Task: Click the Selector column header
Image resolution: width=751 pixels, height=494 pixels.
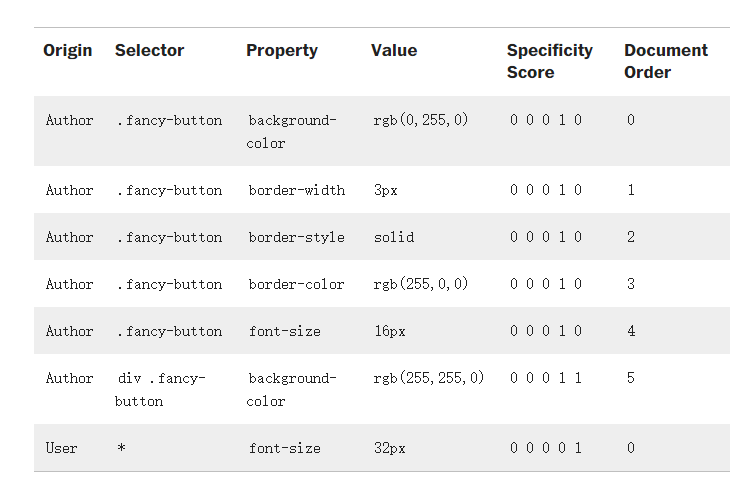Action: pos(149,51)
